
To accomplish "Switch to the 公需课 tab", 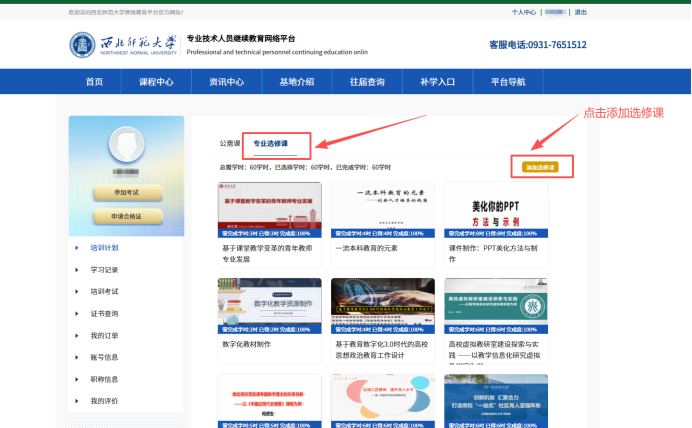I will click(230, 143).
